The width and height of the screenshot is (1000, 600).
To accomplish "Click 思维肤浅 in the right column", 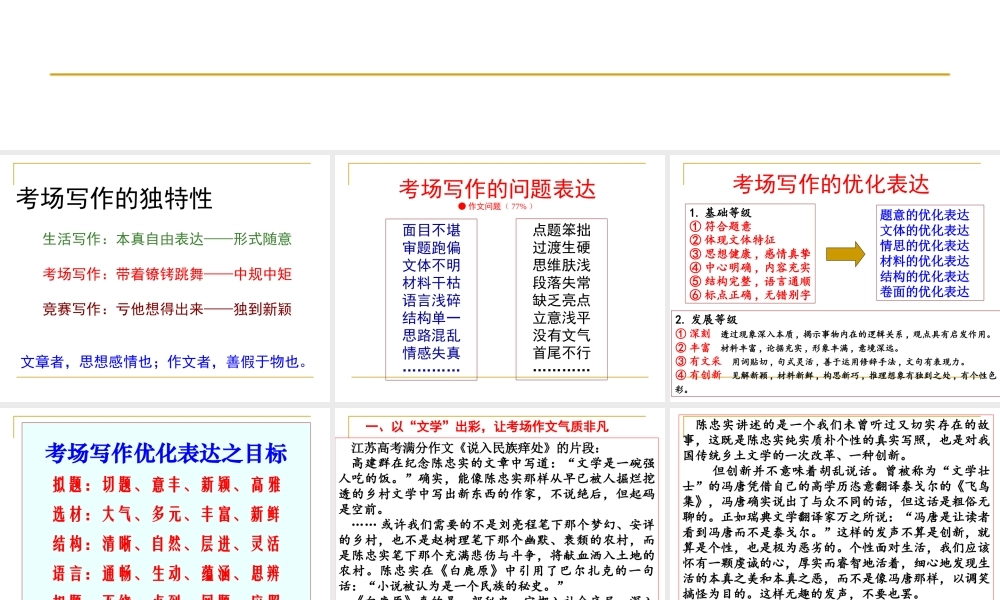I will click(x=562, y=265).
